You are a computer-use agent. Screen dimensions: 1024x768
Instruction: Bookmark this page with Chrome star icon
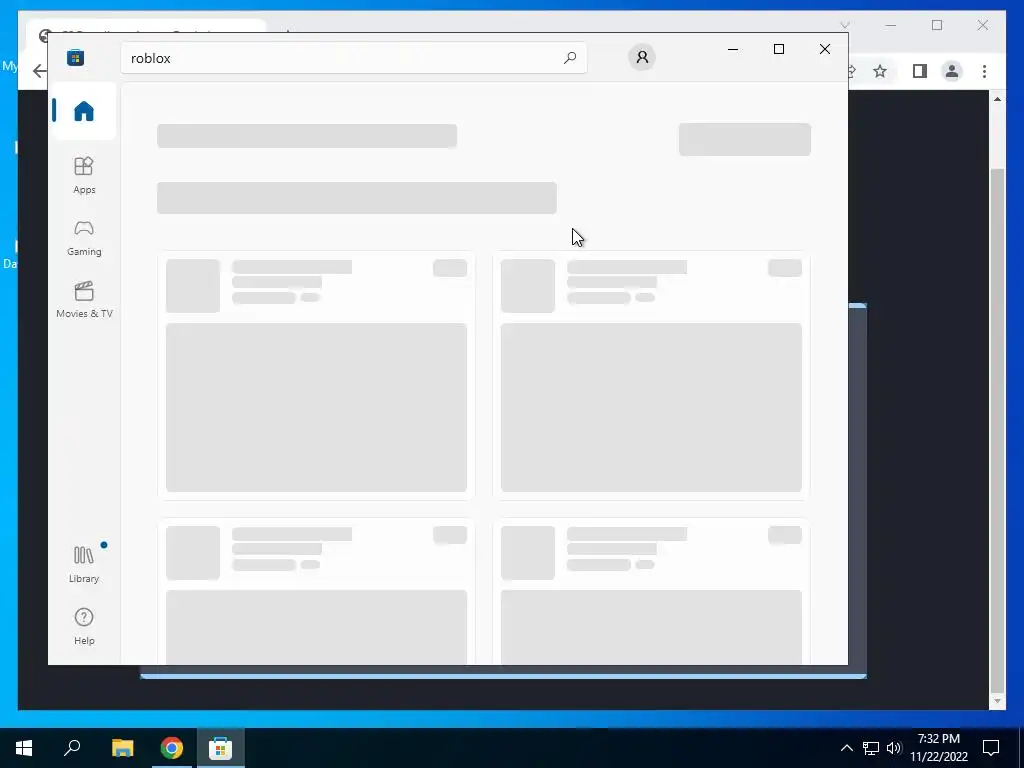880,71
